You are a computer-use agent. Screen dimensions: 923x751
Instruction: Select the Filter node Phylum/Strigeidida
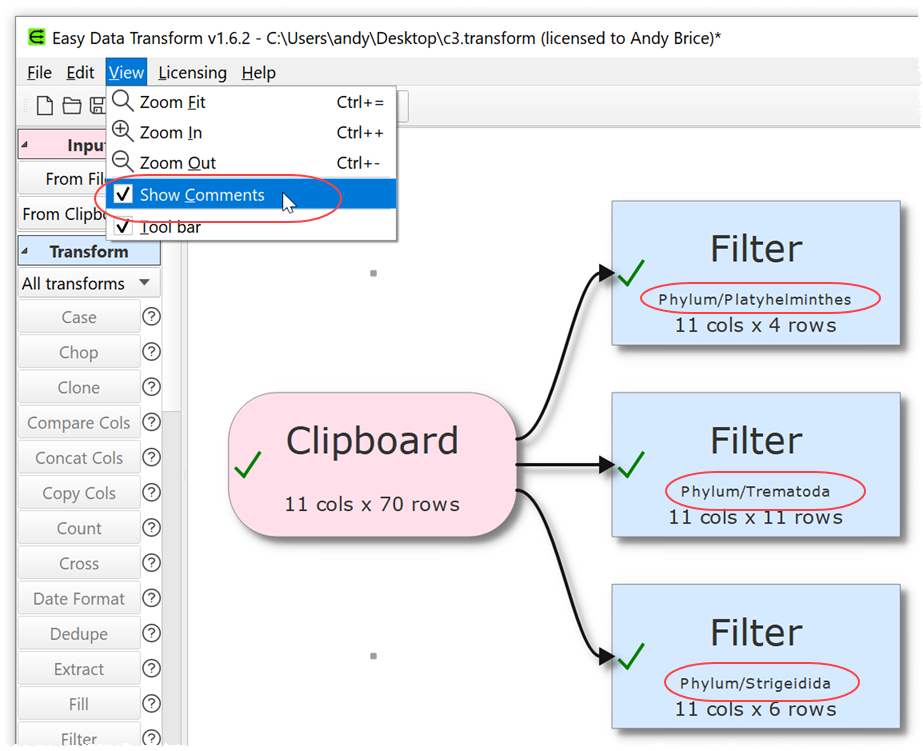click(x=756, y=656)
